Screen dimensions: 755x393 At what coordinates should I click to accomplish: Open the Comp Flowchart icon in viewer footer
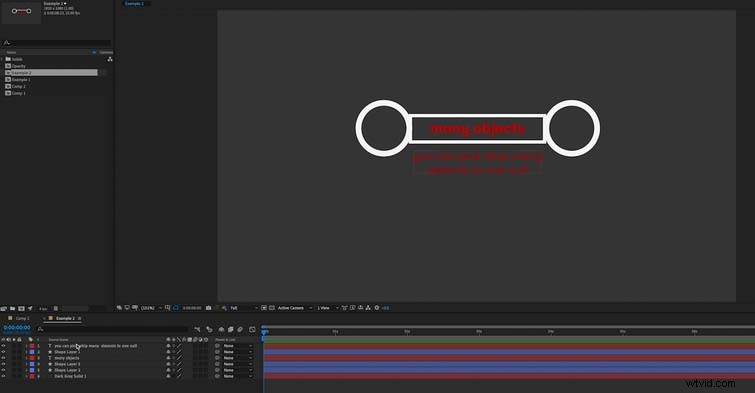[368, 308]
